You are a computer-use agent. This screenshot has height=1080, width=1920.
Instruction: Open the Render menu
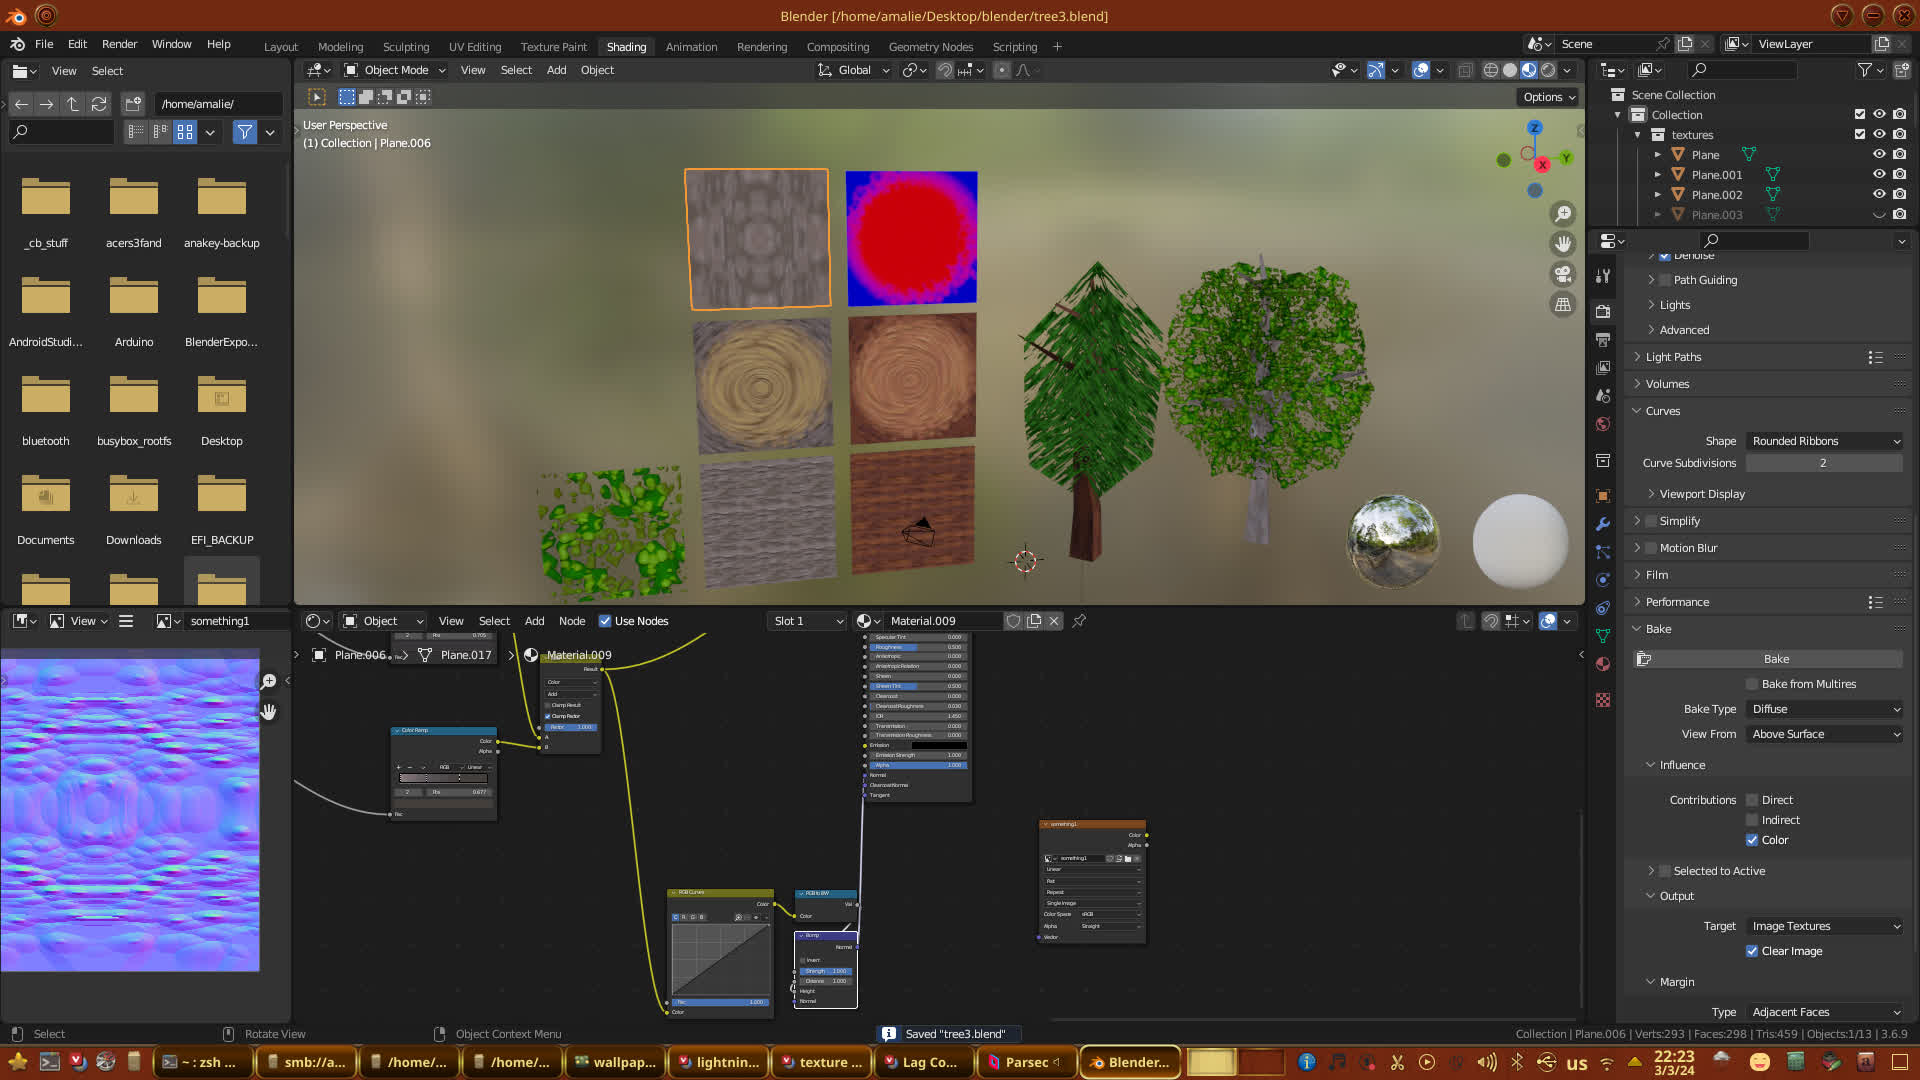click(119, 44)
